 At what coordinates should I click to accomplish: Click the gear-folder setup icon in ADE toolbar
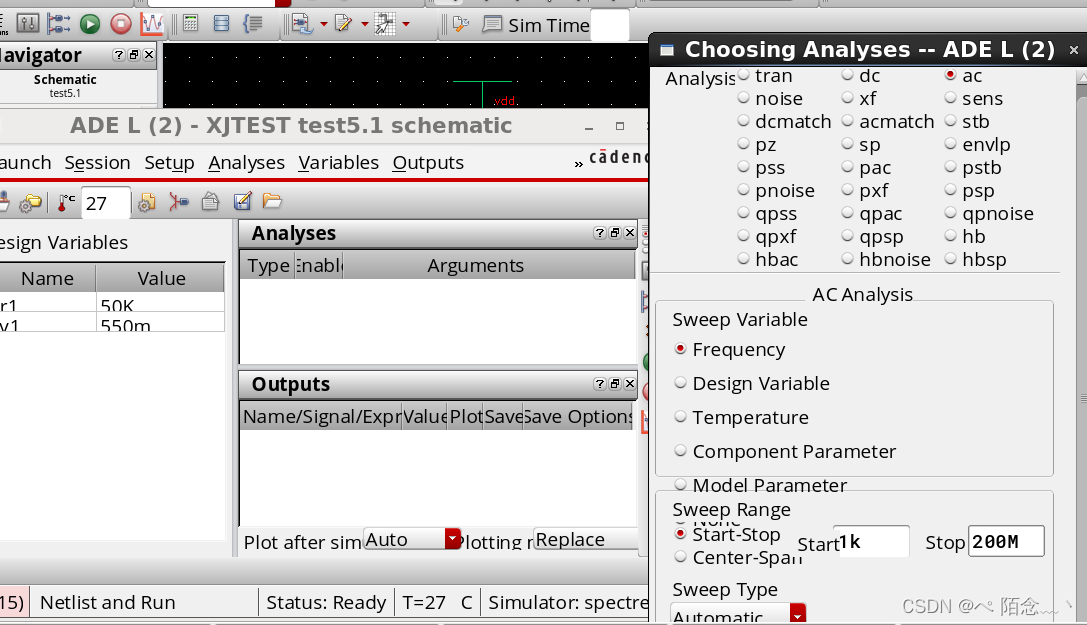click(31, 202)
